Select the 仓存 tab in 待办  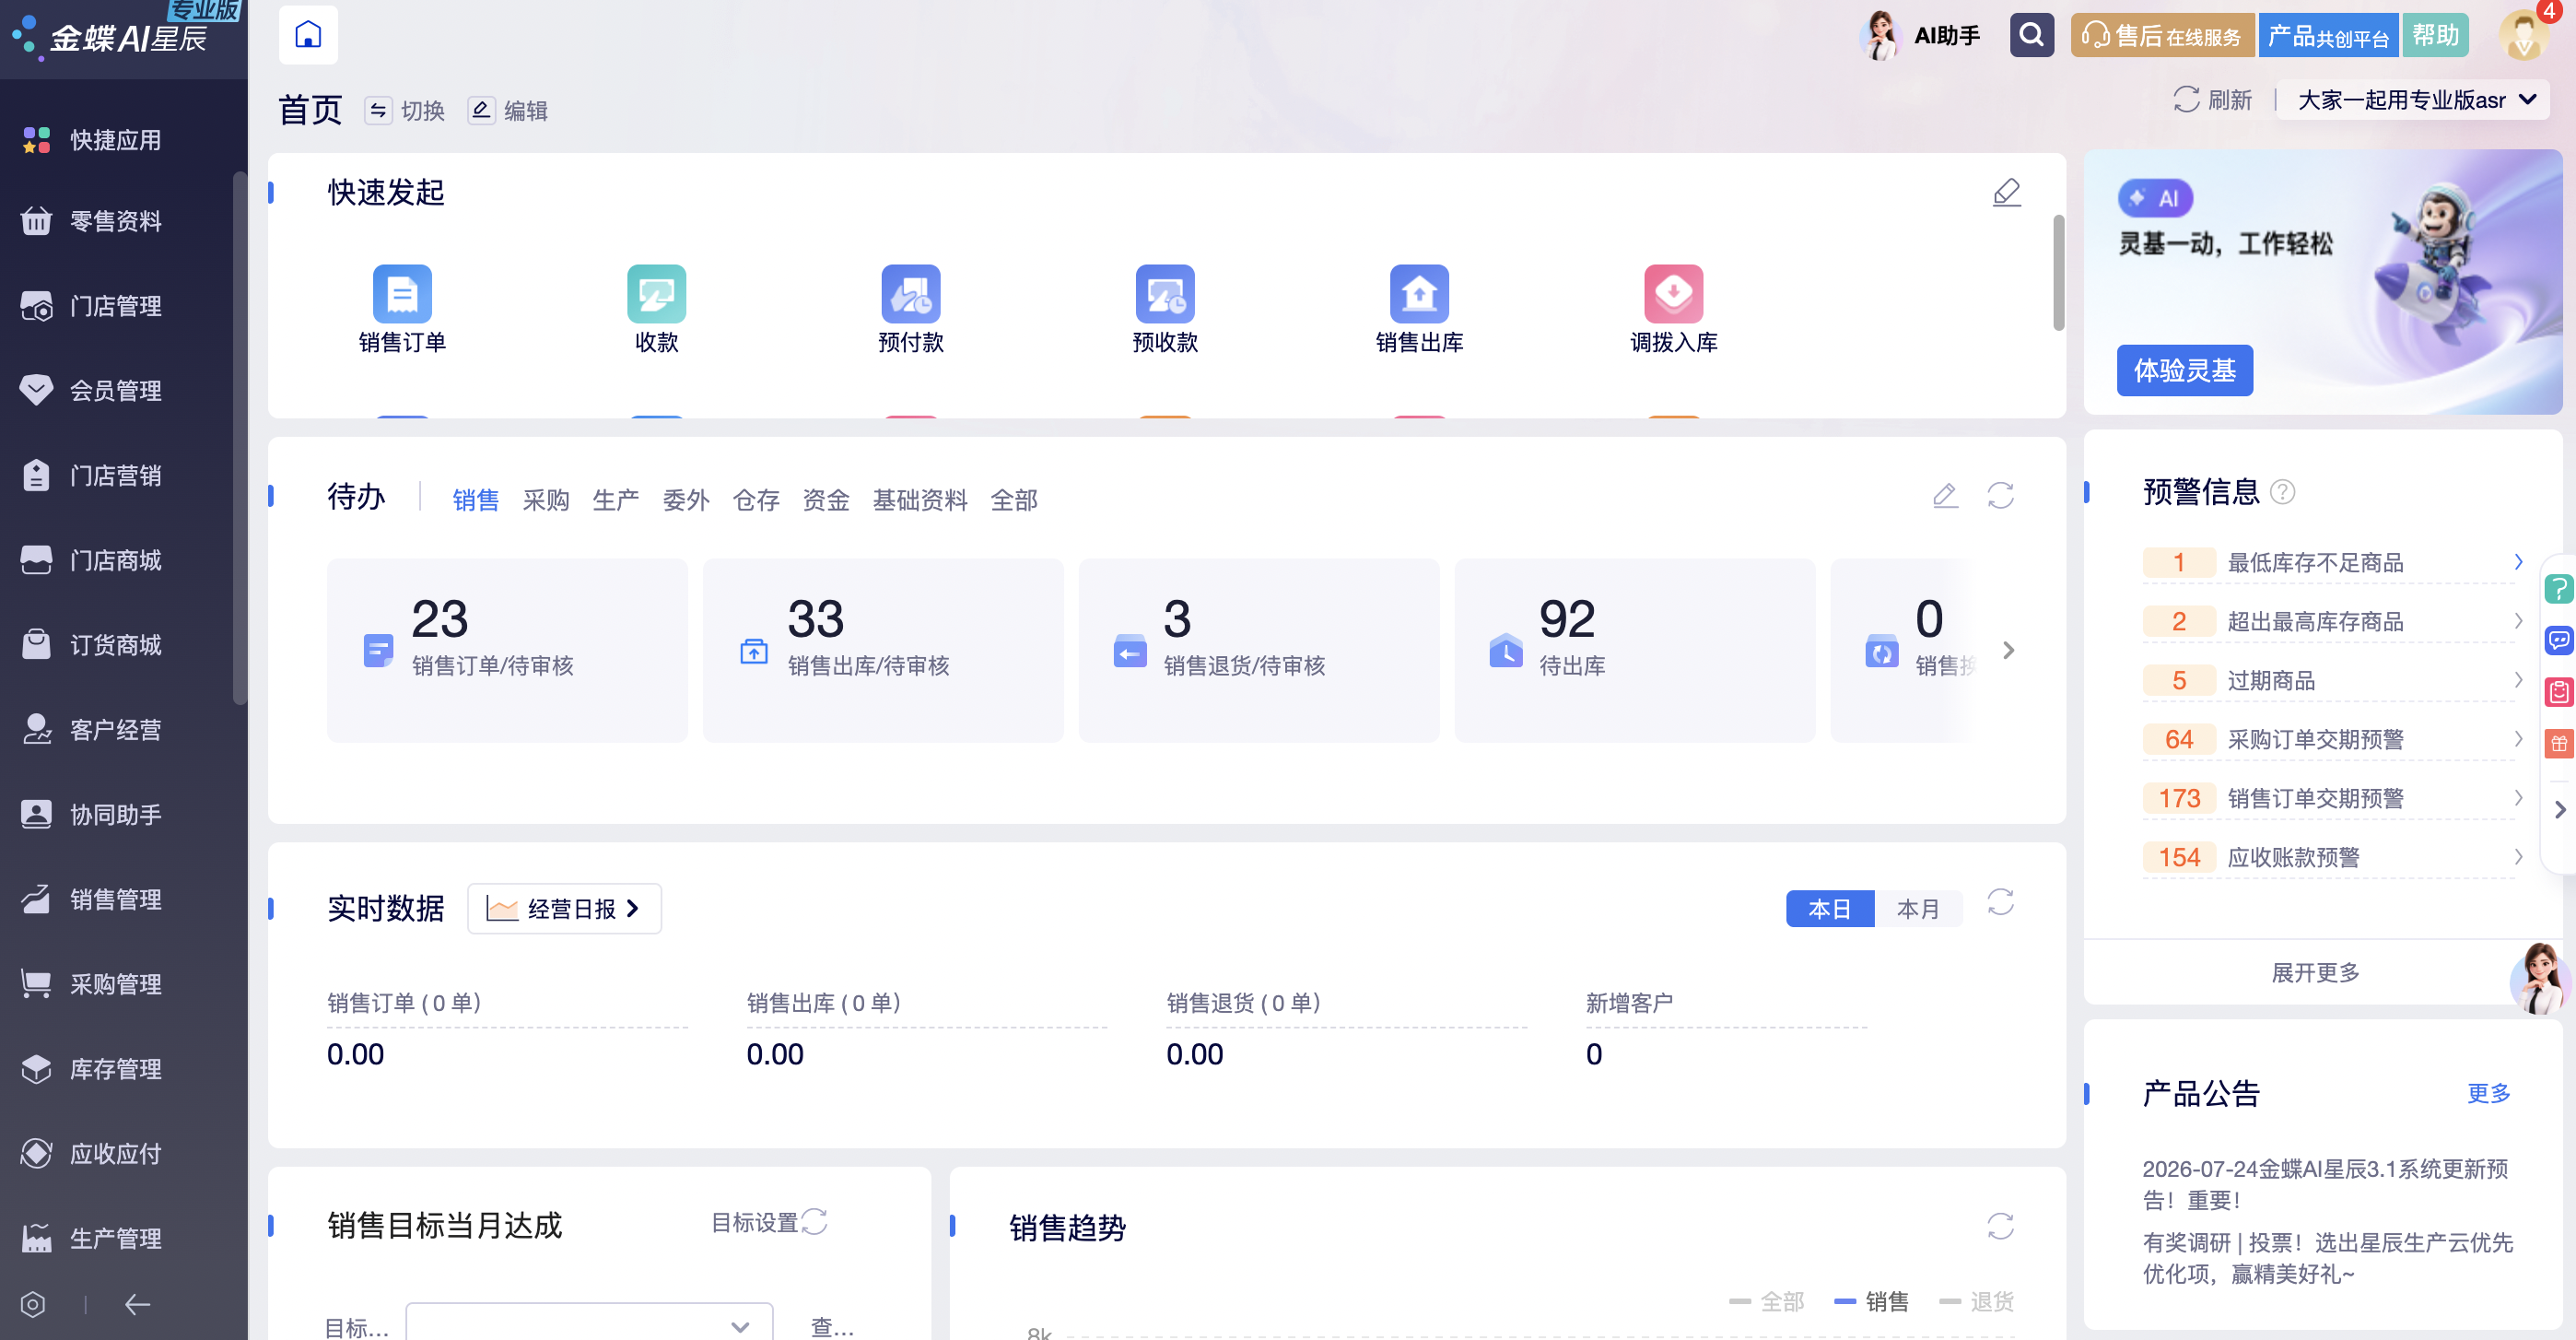coord(756,500)
